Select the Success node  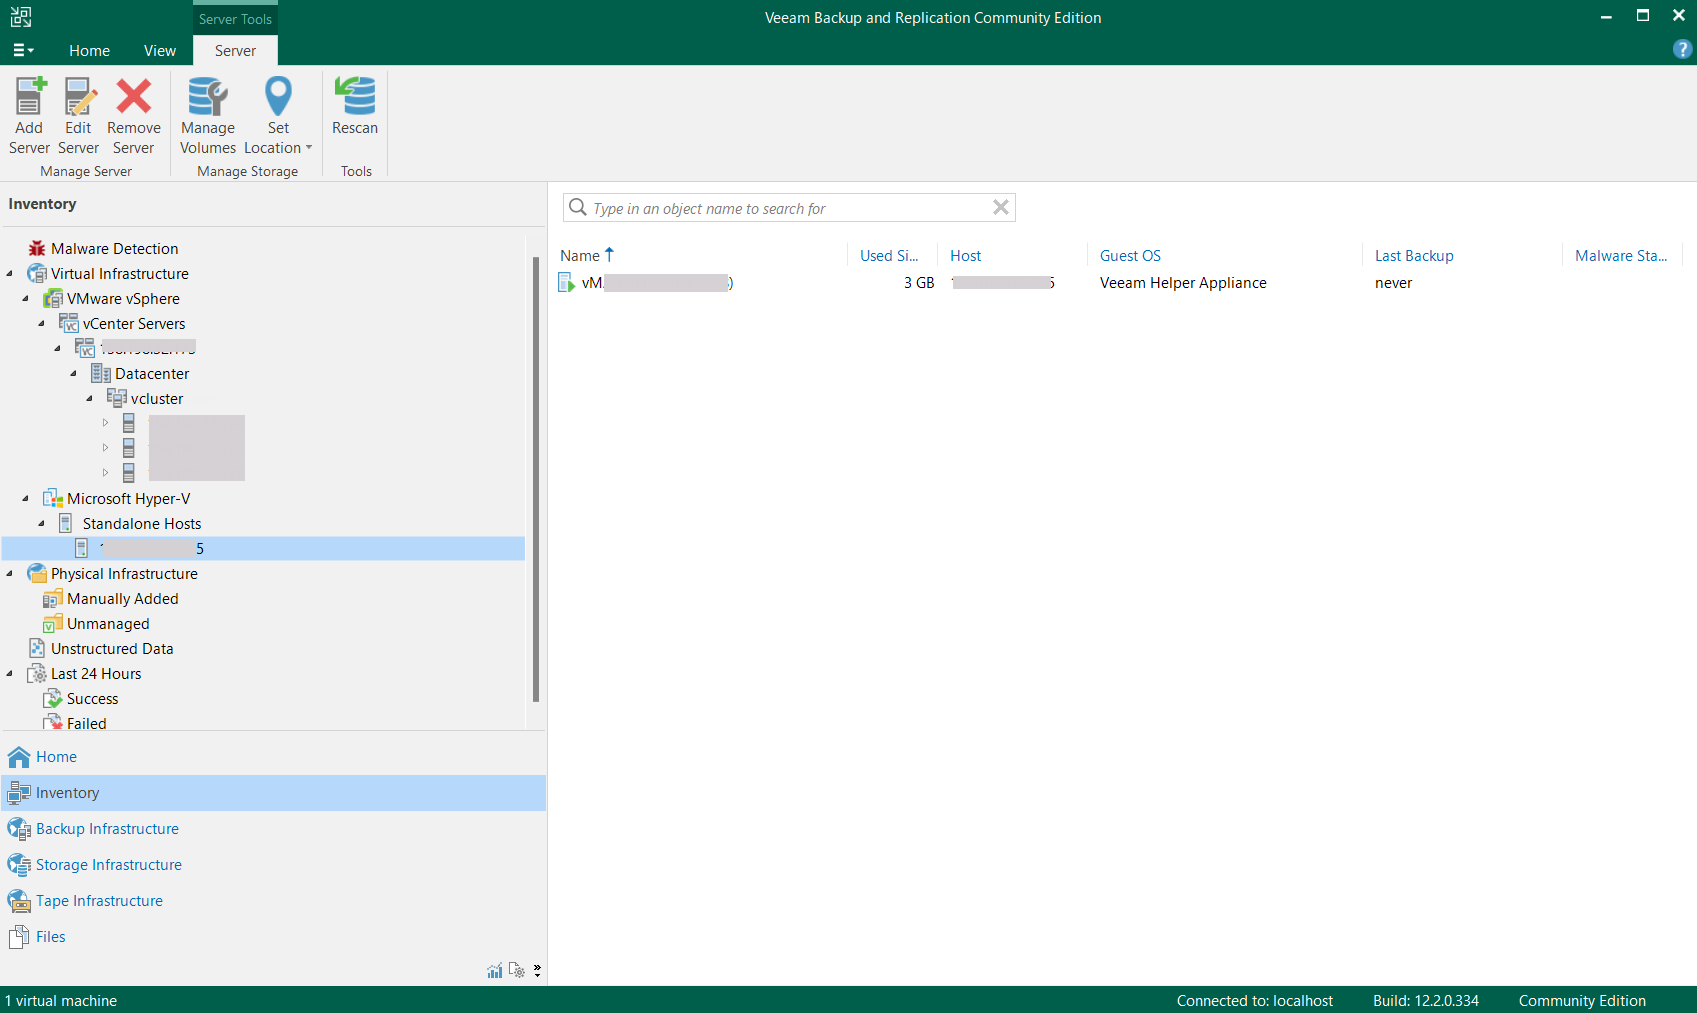(92, 699)
